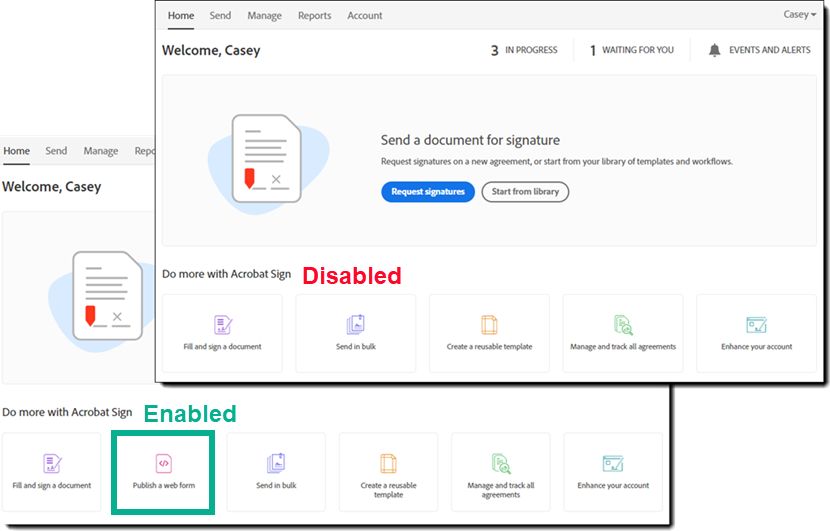Select the Home tab in back window
The height and width of the screenshot is (531, 830).
click(16, 151)
